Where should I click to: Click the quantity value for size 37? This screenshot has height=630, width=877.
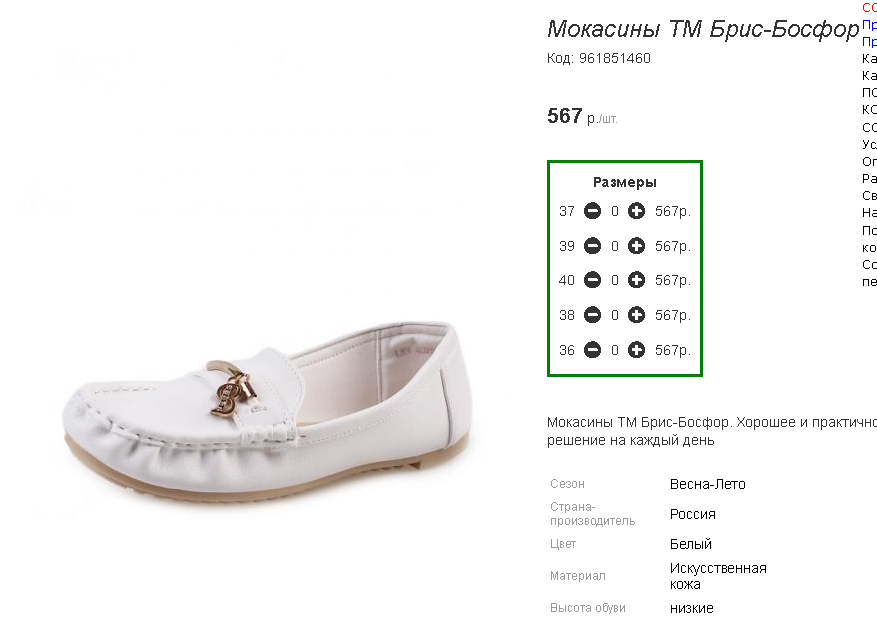[615, 211]
